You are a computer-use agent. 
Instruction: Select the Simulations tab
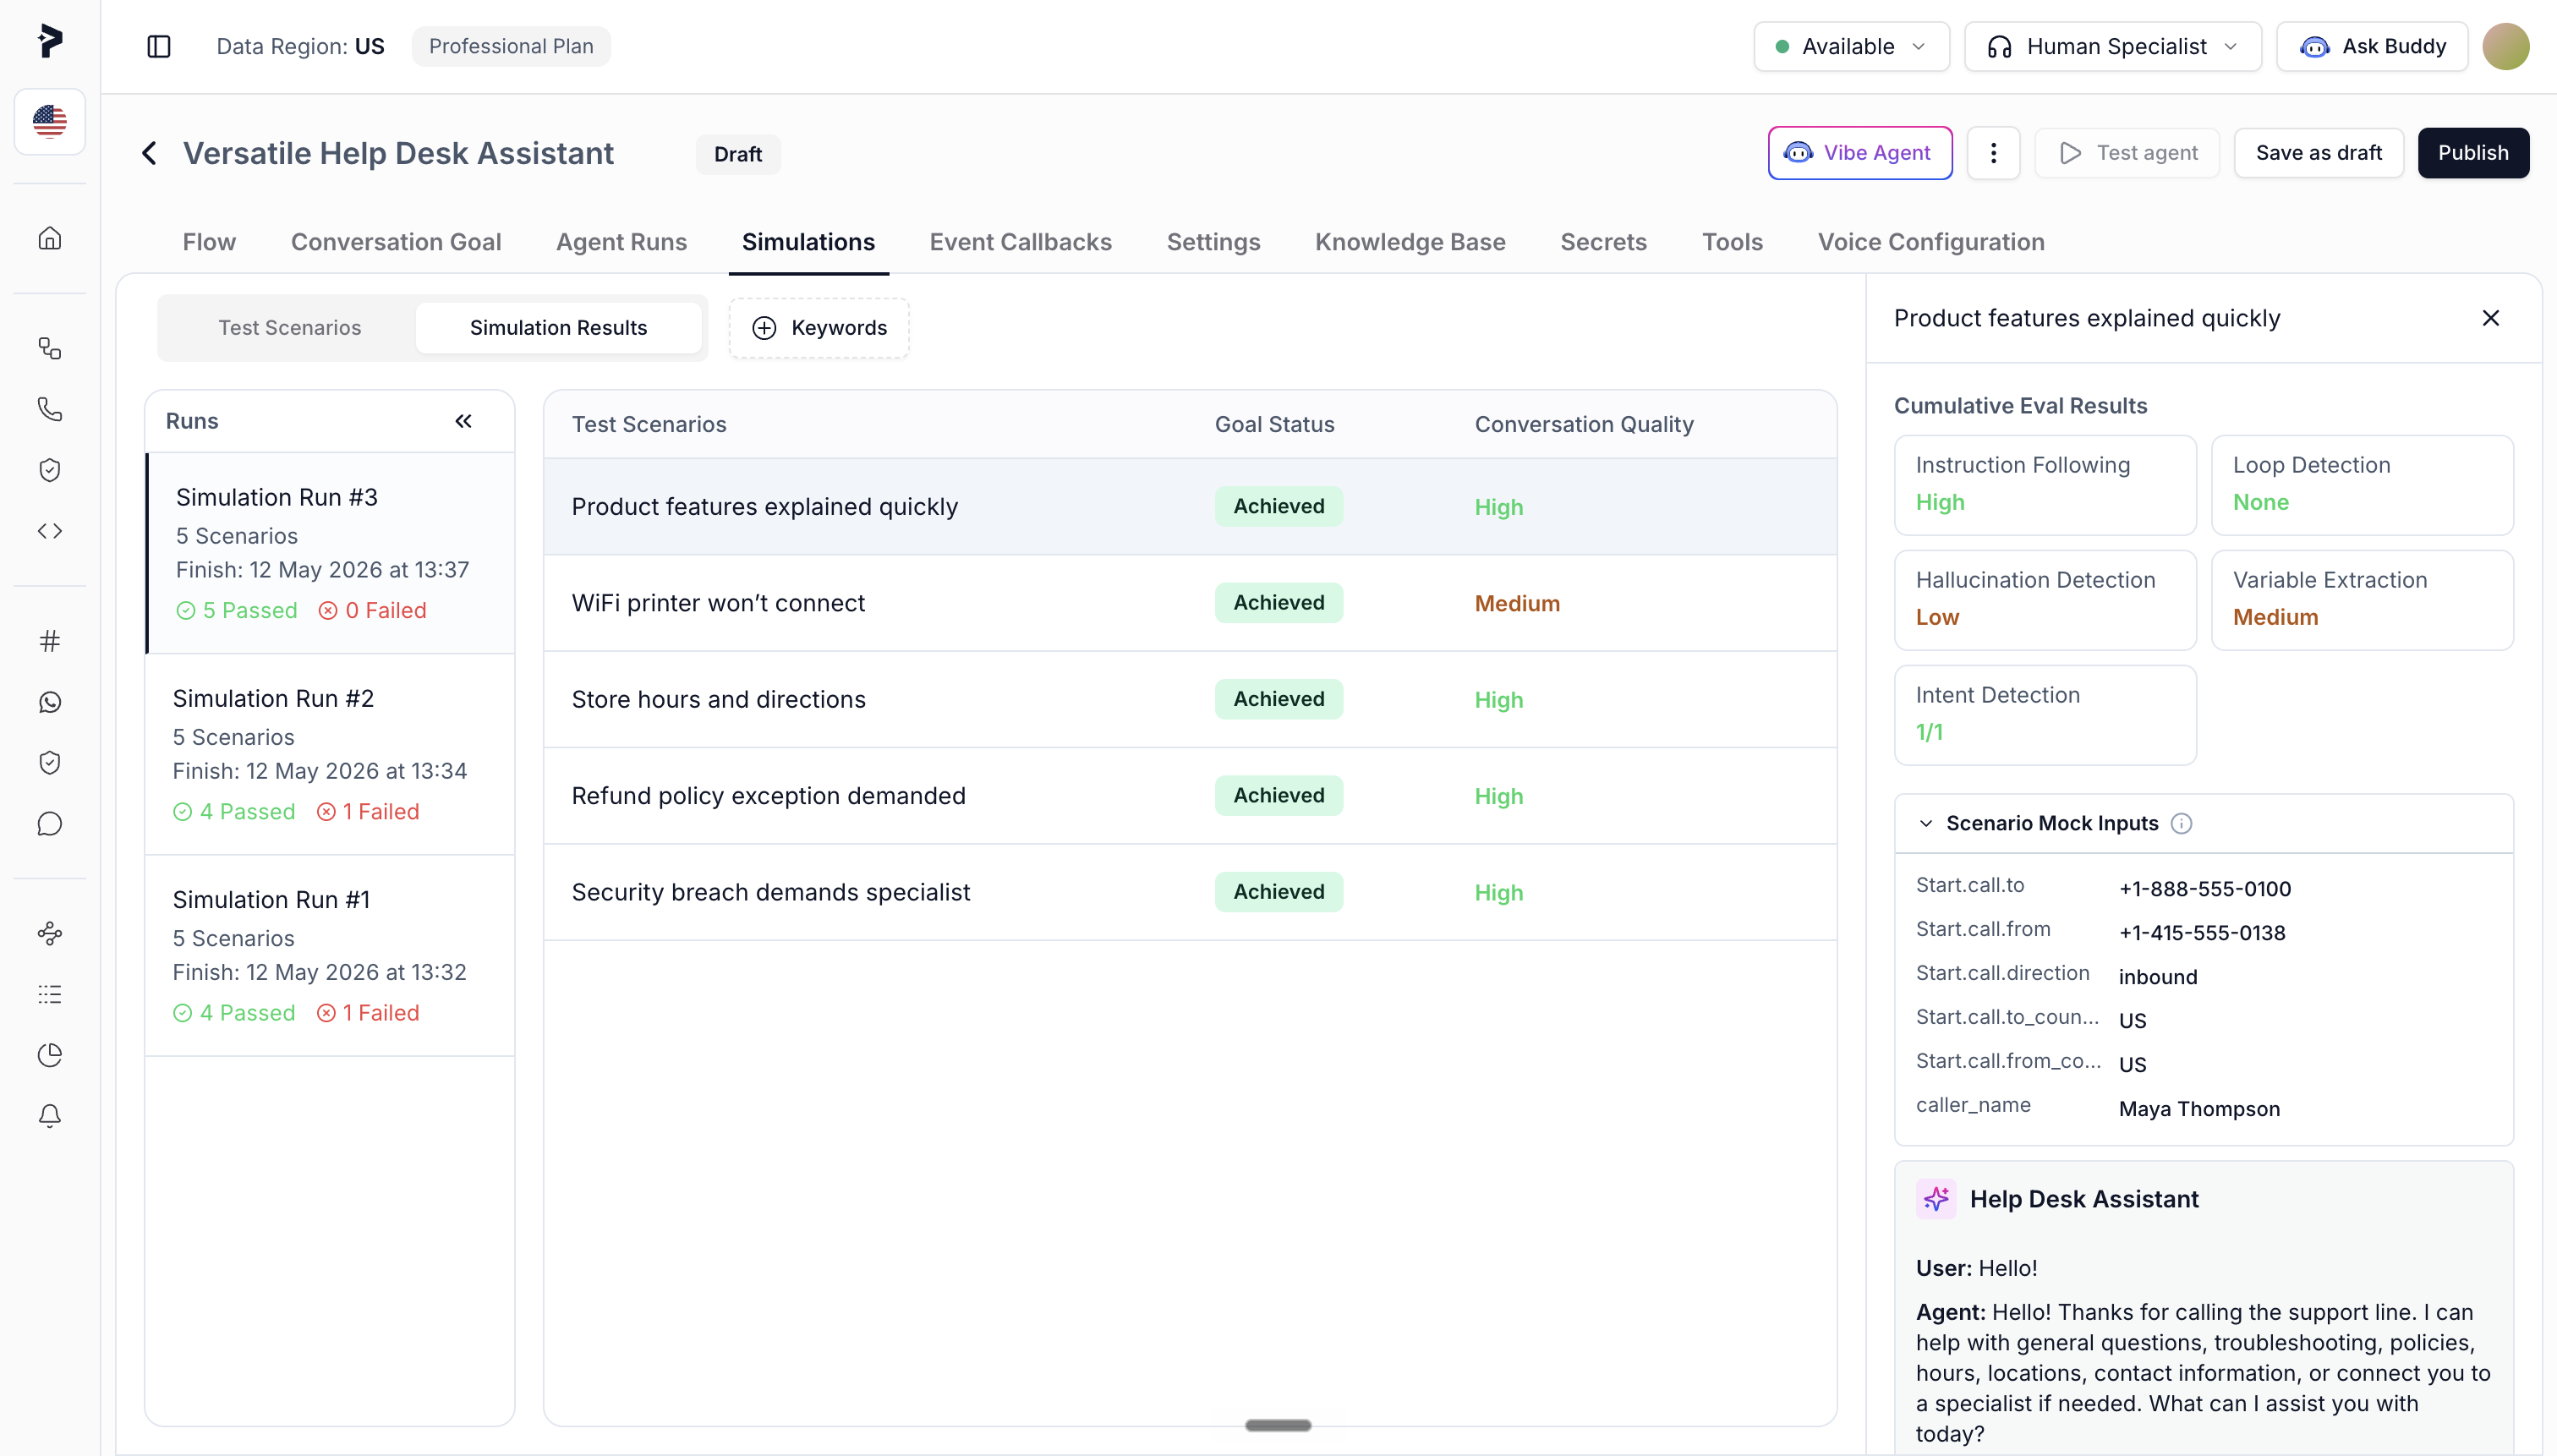click(808, 242)
